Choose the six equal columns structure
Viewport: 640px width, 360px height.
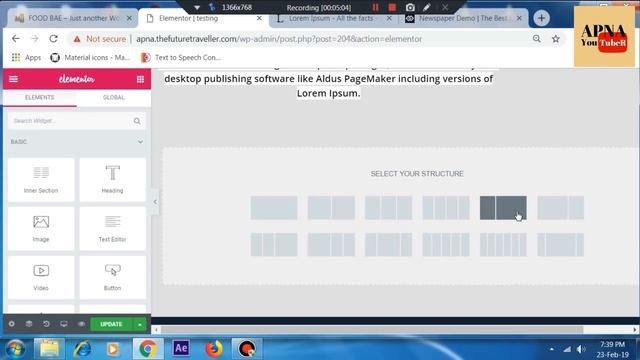coord(503,244)
